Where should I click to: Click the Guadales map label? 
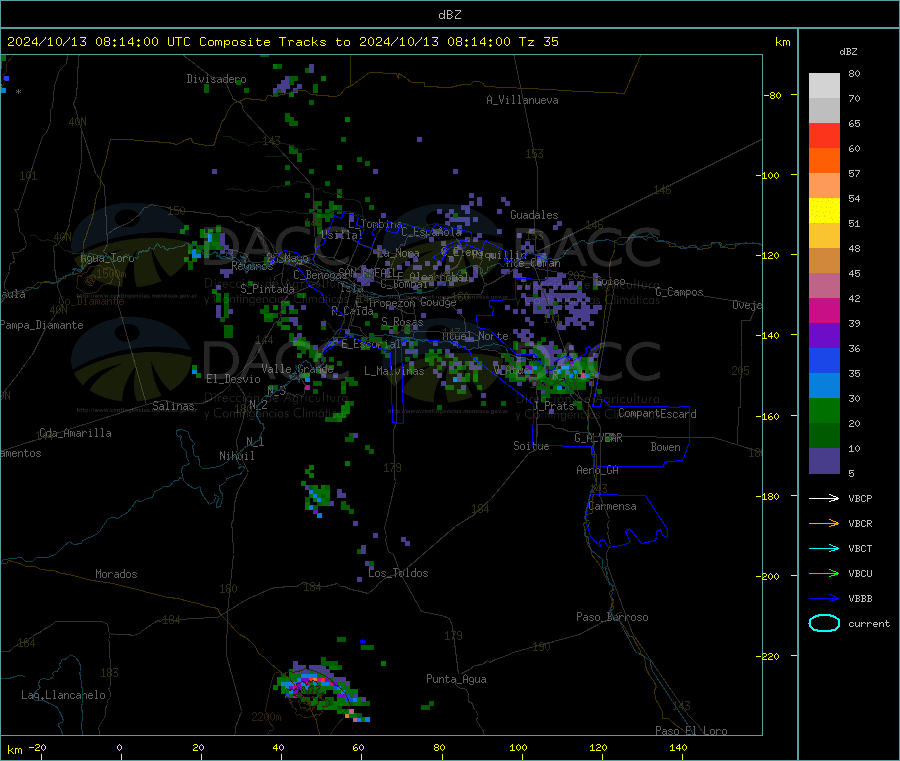point(534,215)
